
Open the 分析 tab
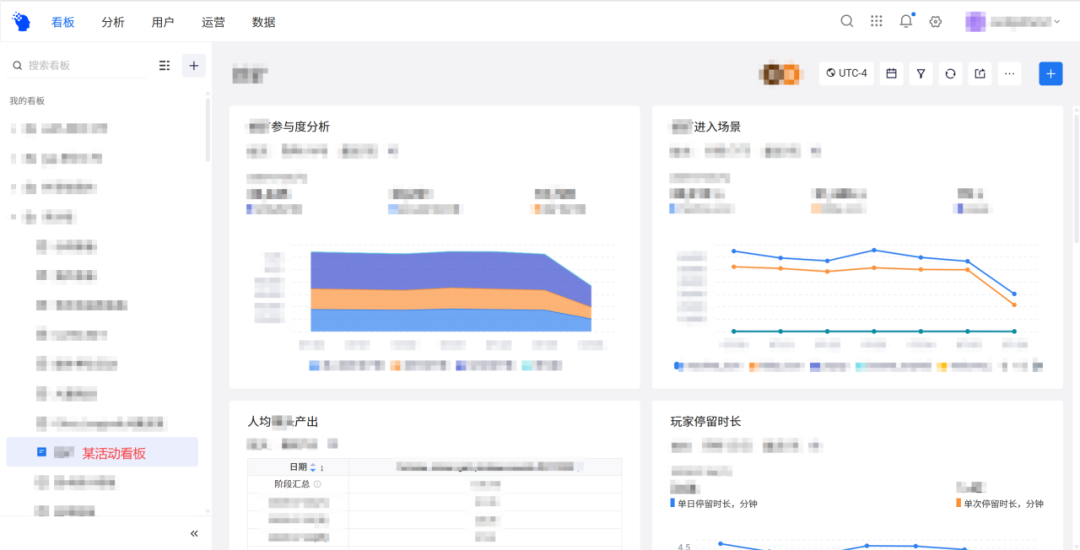pyautogui.click(x=113, y=22)
